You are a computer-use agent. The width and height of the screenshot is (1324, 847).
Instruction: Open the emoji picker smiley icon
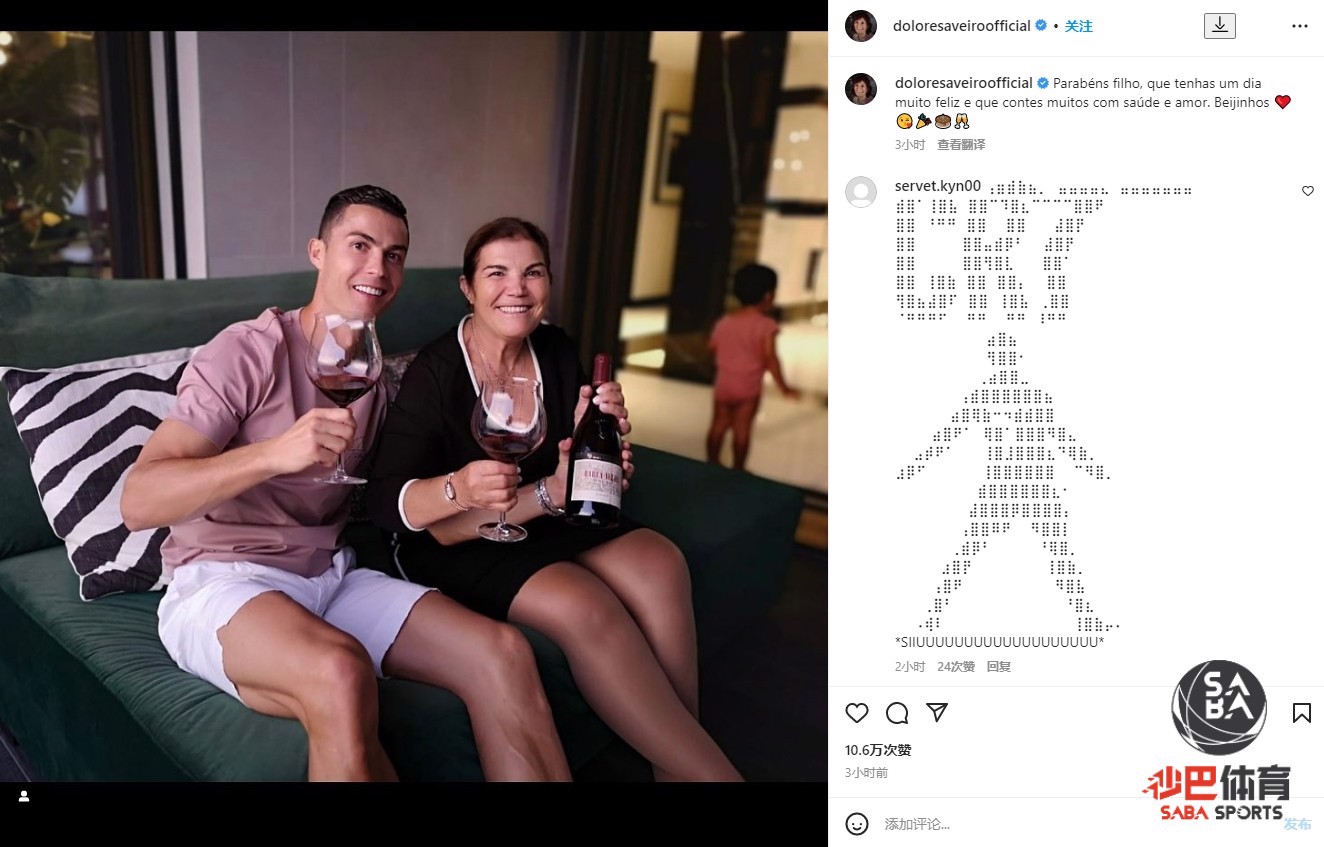857,824
